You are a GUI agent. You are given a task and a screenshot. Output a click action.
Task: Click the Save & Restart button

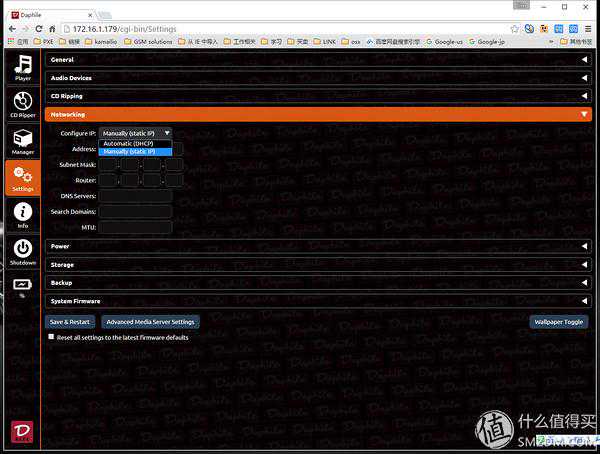70,322
